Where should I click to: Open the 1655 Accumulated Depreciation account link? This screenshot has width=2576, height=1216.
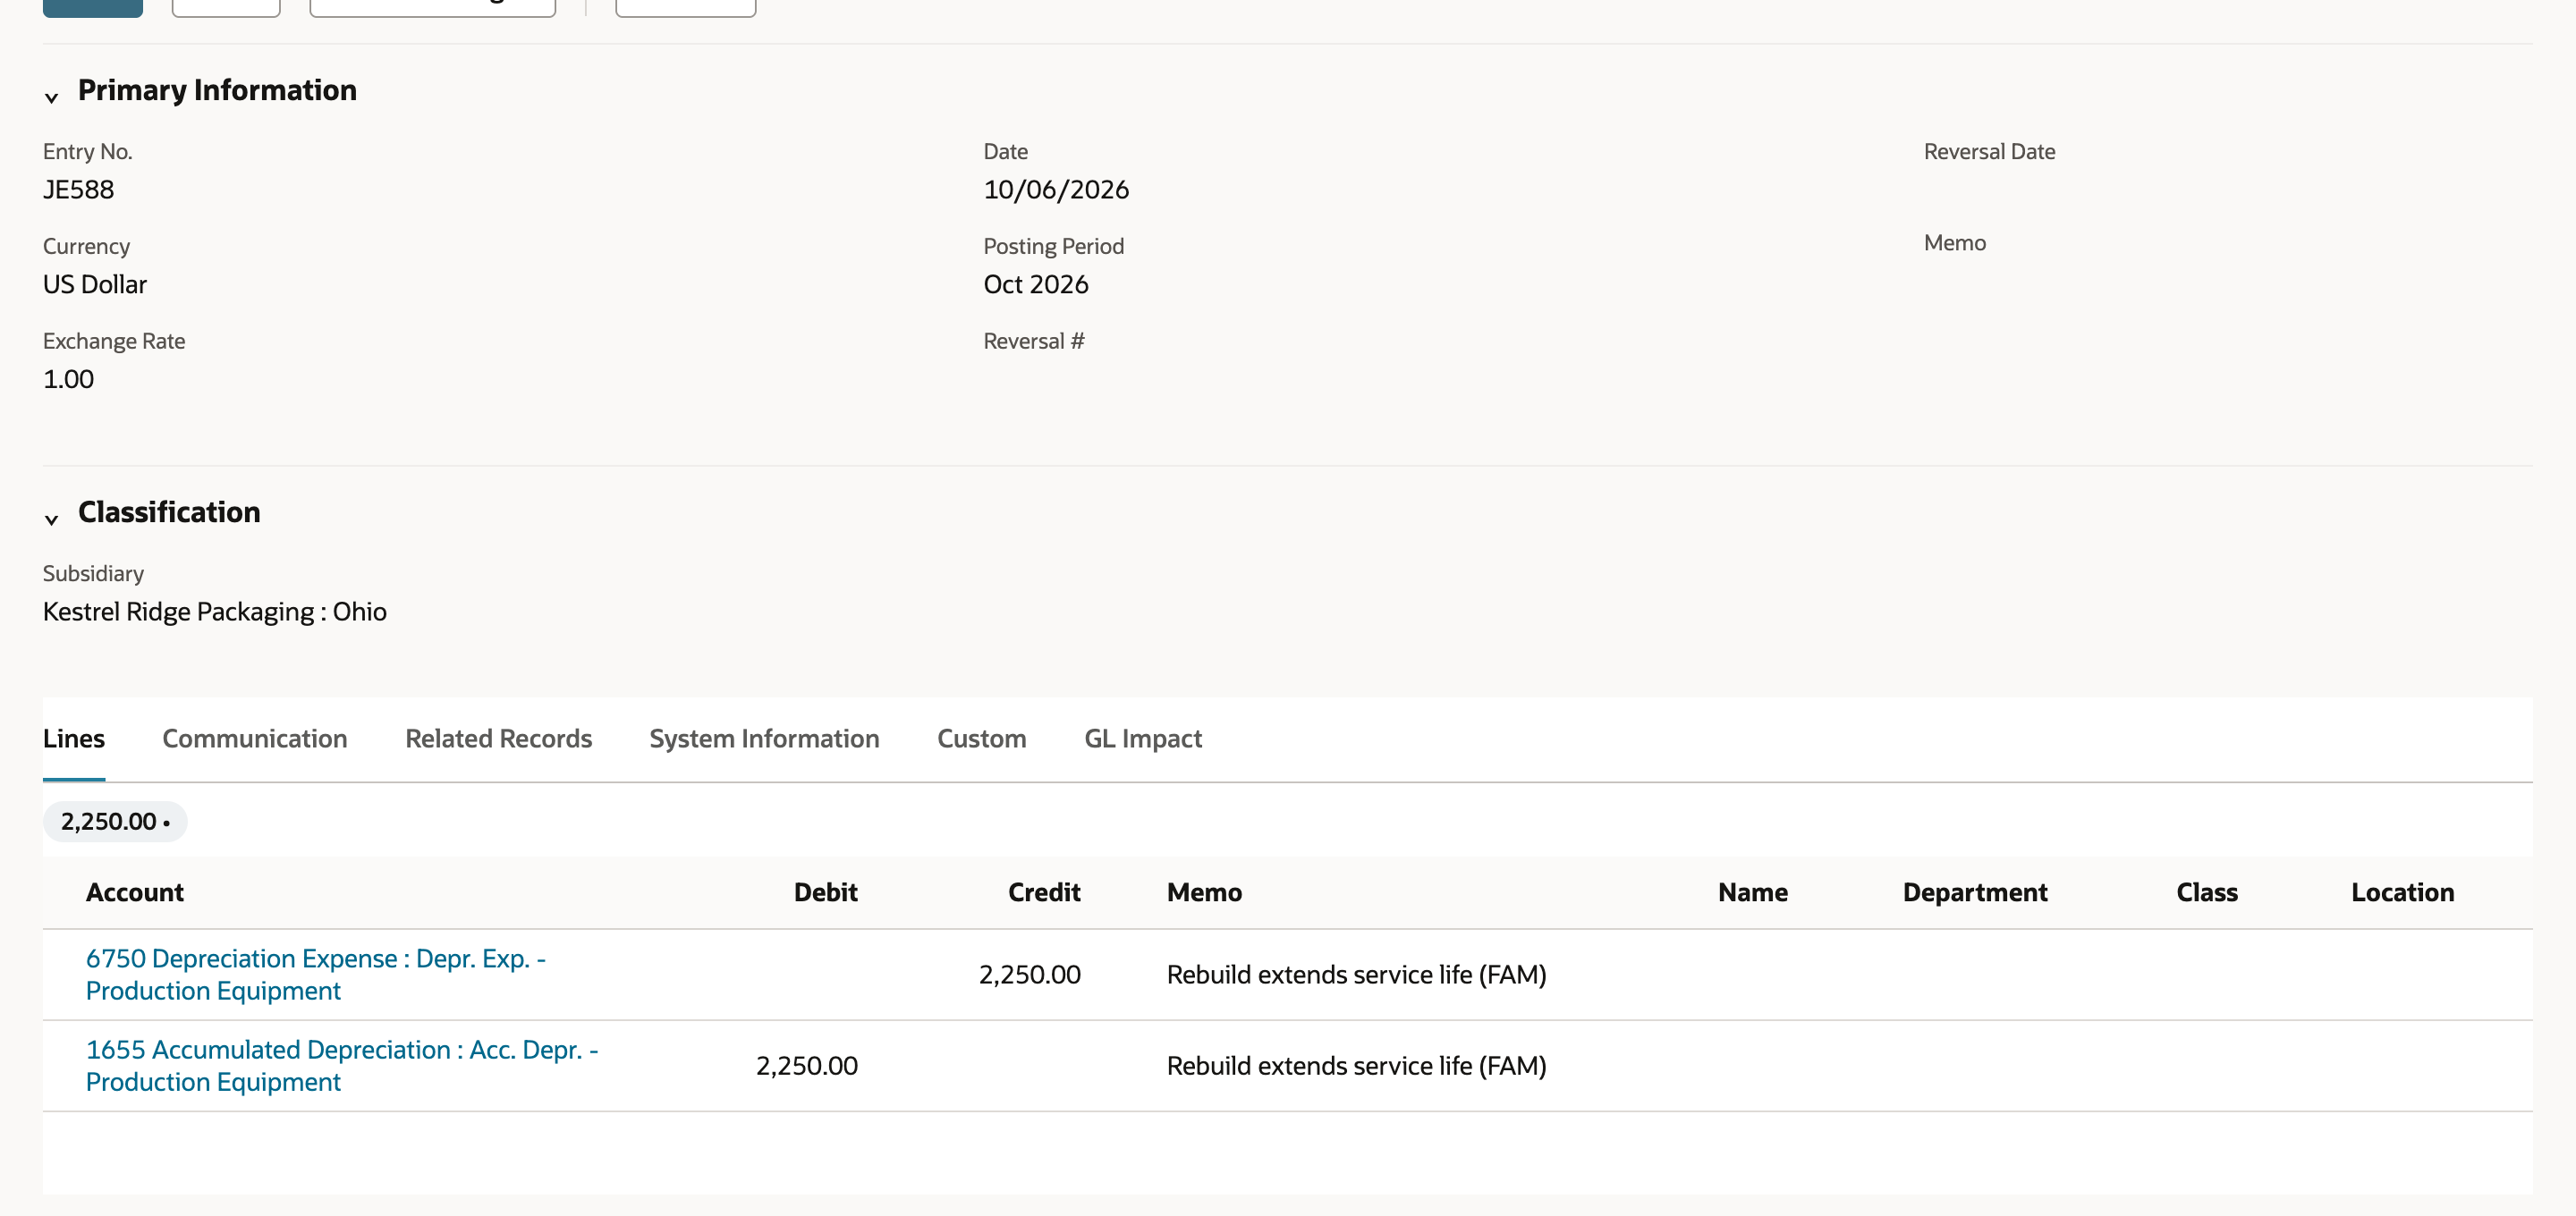pos(342,1065)
